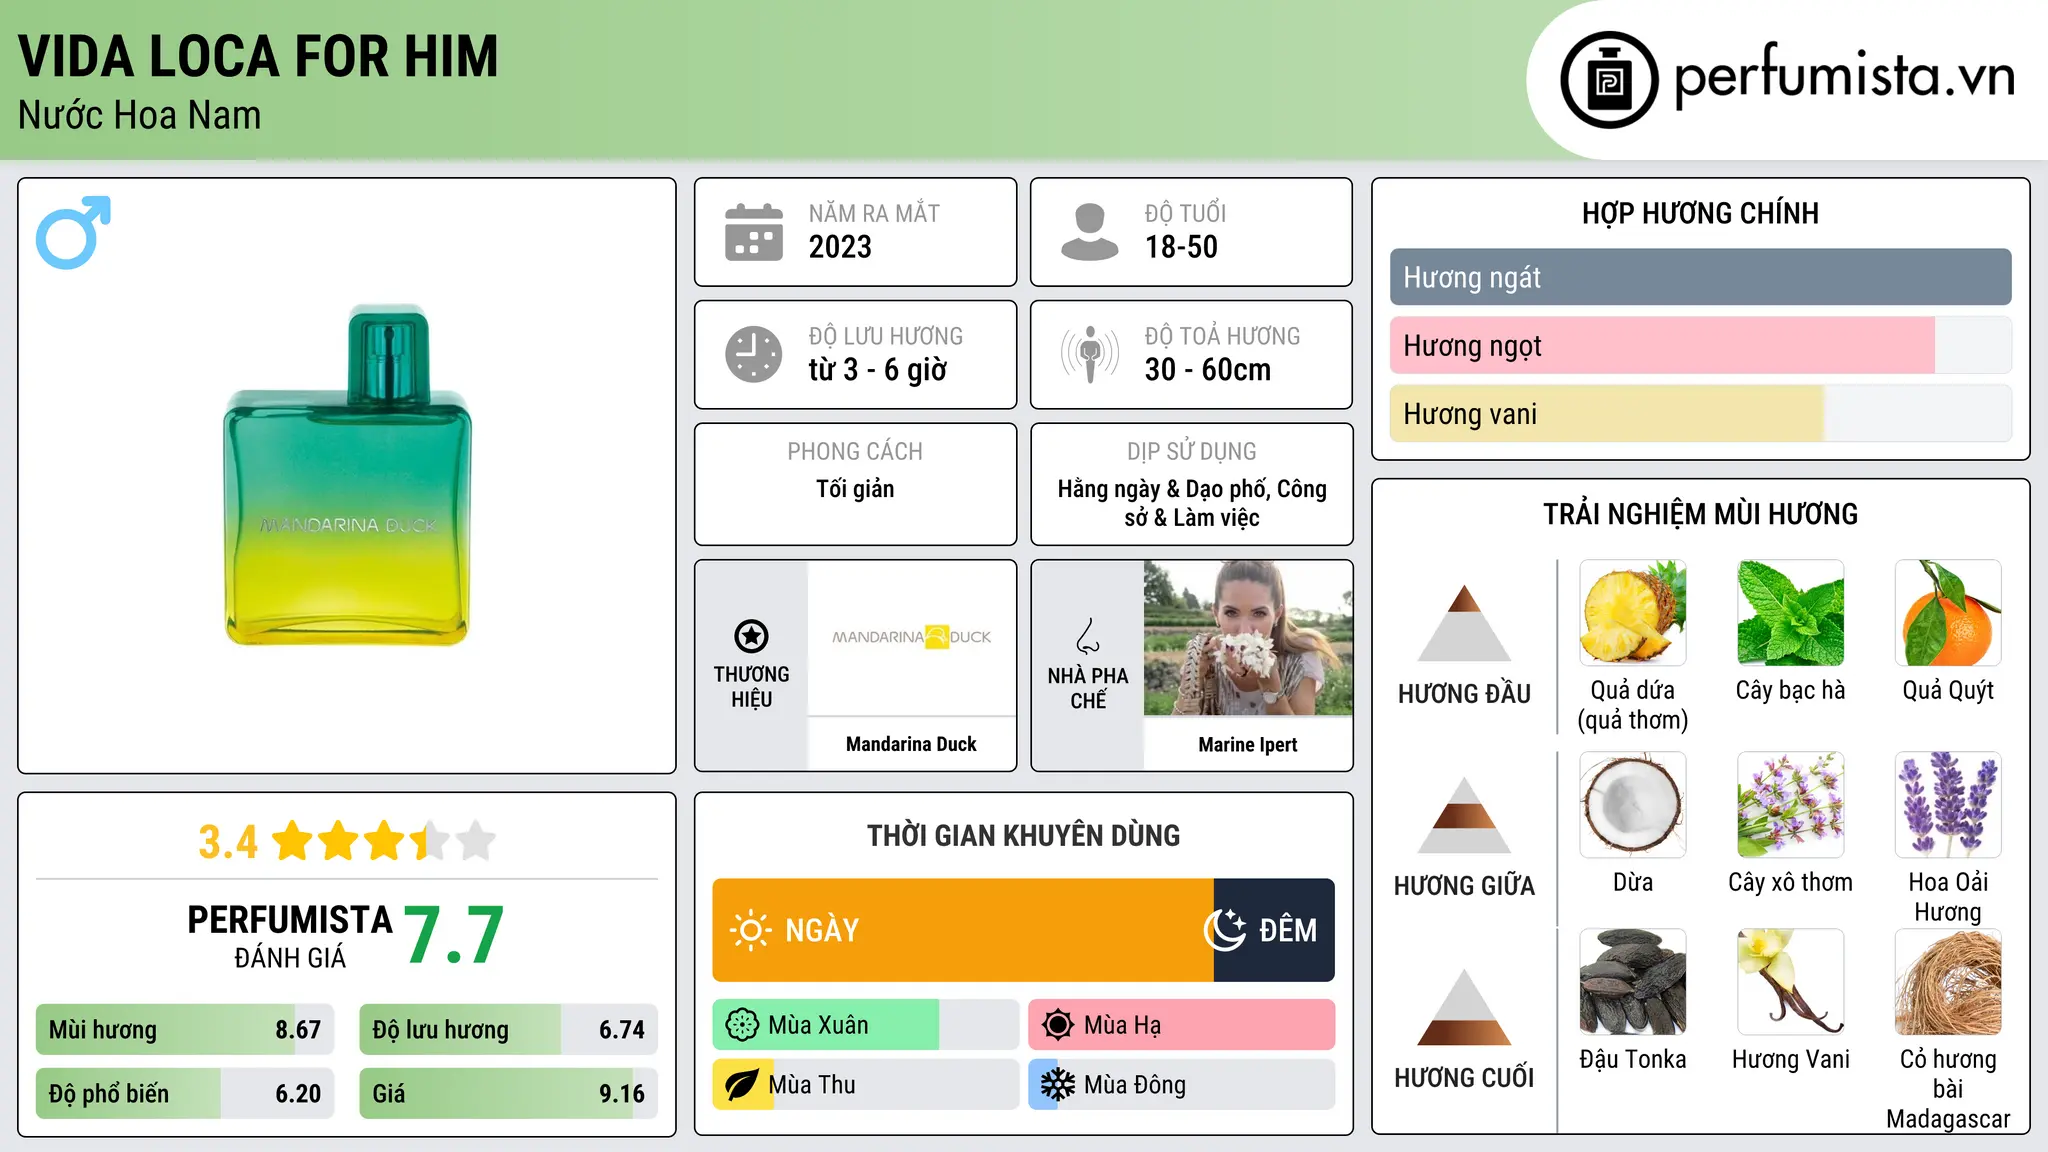Click the calendar icon beside Năm ra mắt
Viewport: 2048px width, 1152px height.
coord(754,232)
